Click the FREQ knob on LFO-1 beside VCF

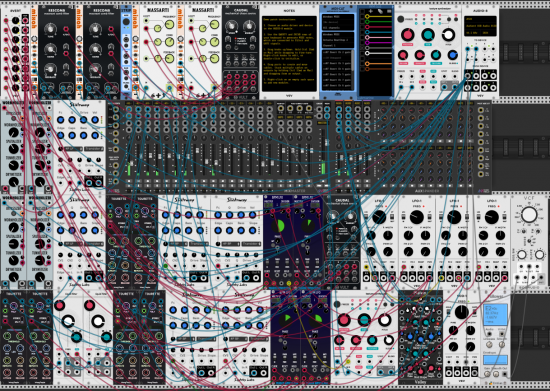(x=492, y=217)
